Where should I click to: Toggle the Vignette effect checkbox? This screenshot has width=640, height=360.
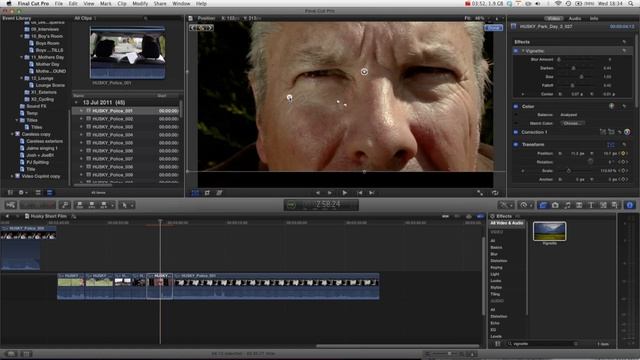click(x=516, y=51)
